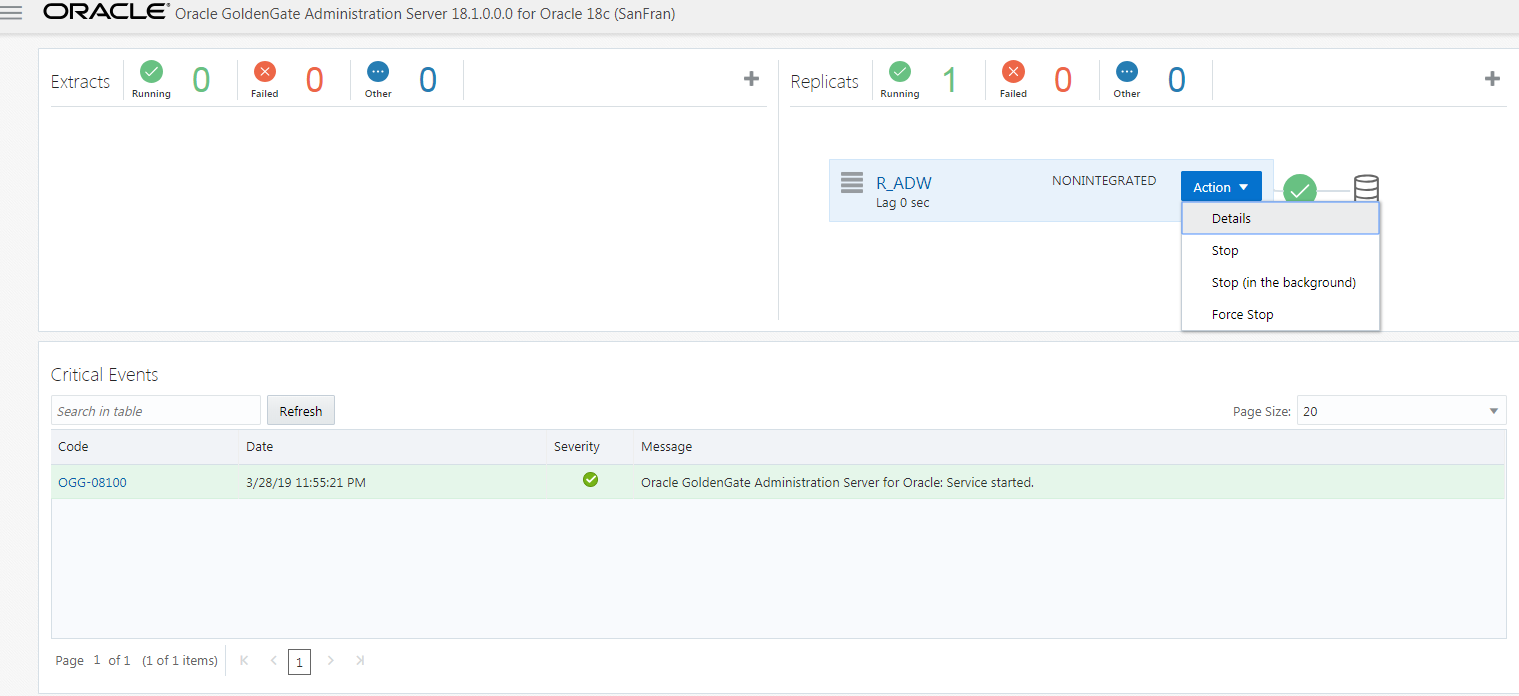Click the Refresh button in Critical Events
This screenshot has width=1519, height=696.
point(301,411)
